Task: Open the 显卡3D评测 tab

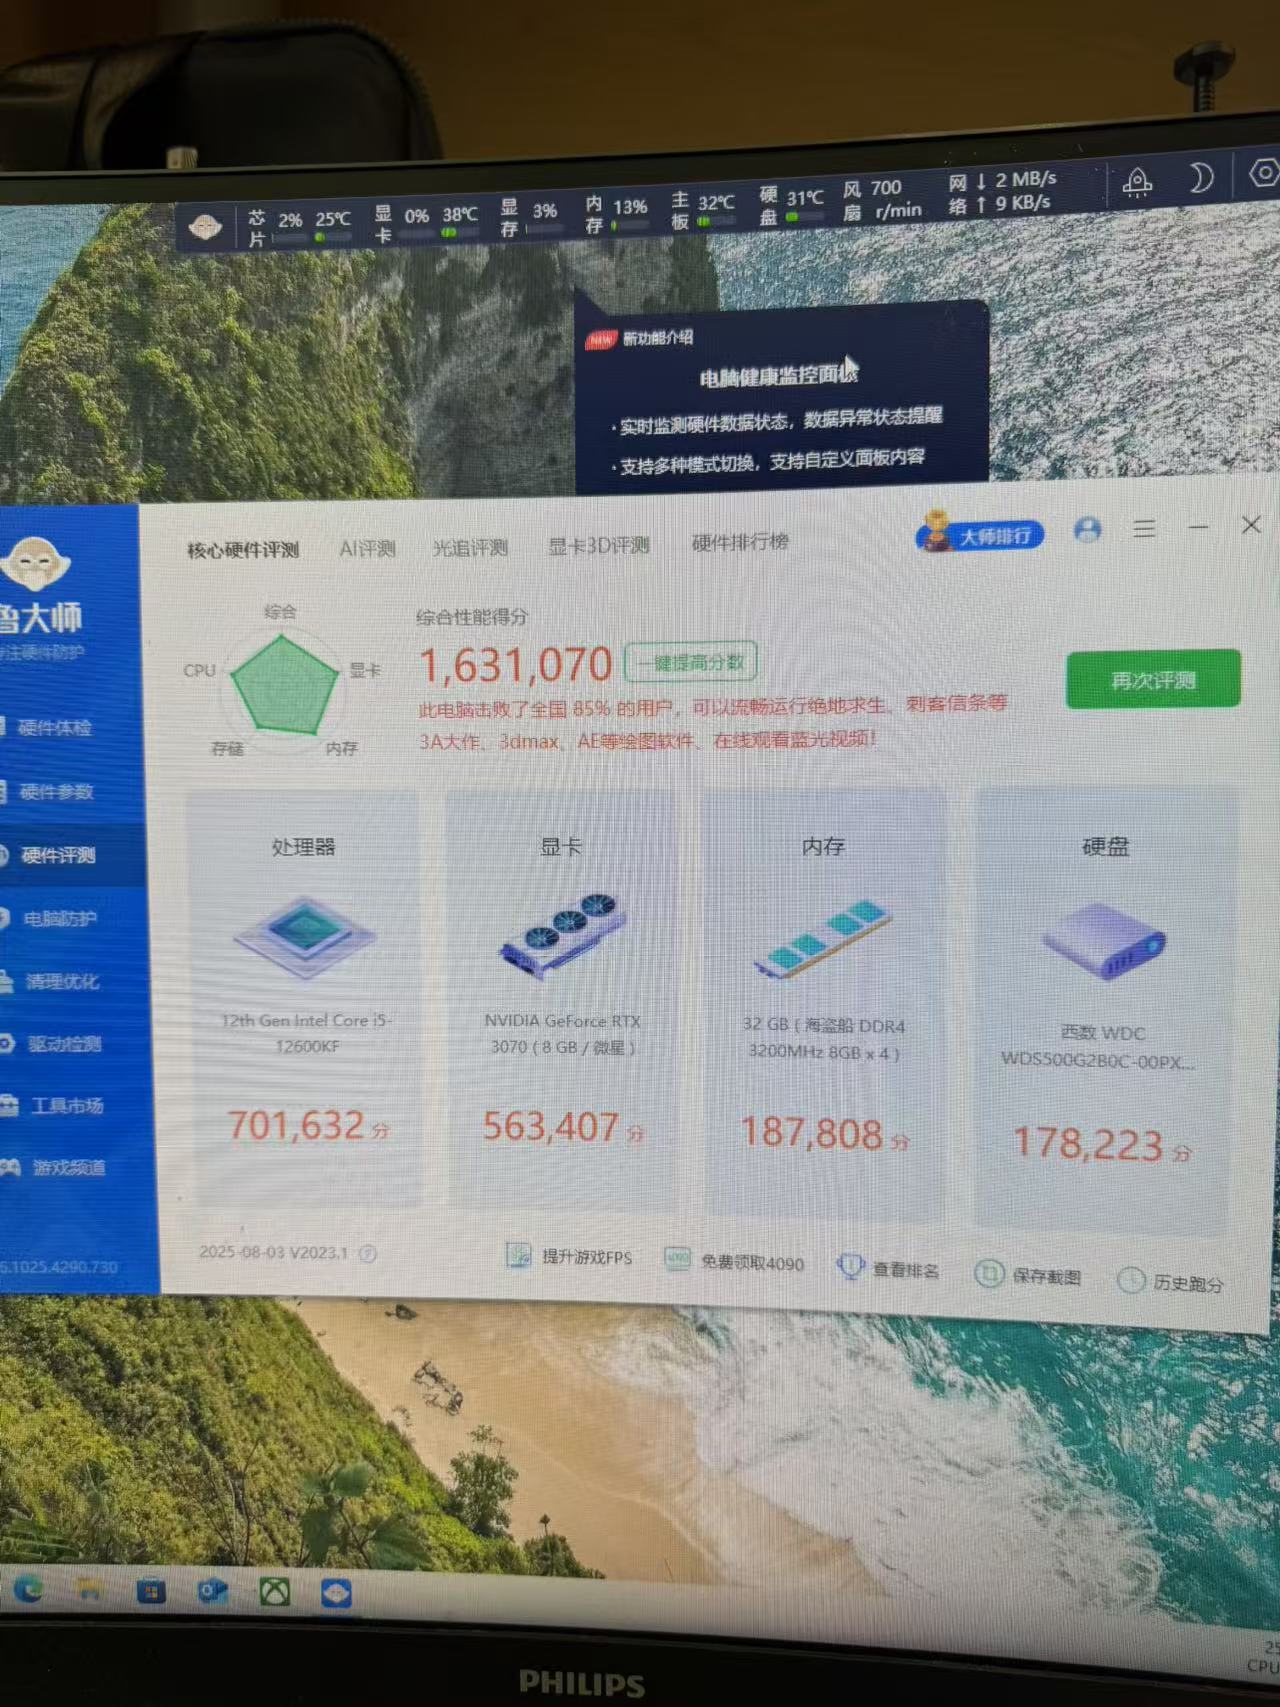Action: tap(599, 545)
